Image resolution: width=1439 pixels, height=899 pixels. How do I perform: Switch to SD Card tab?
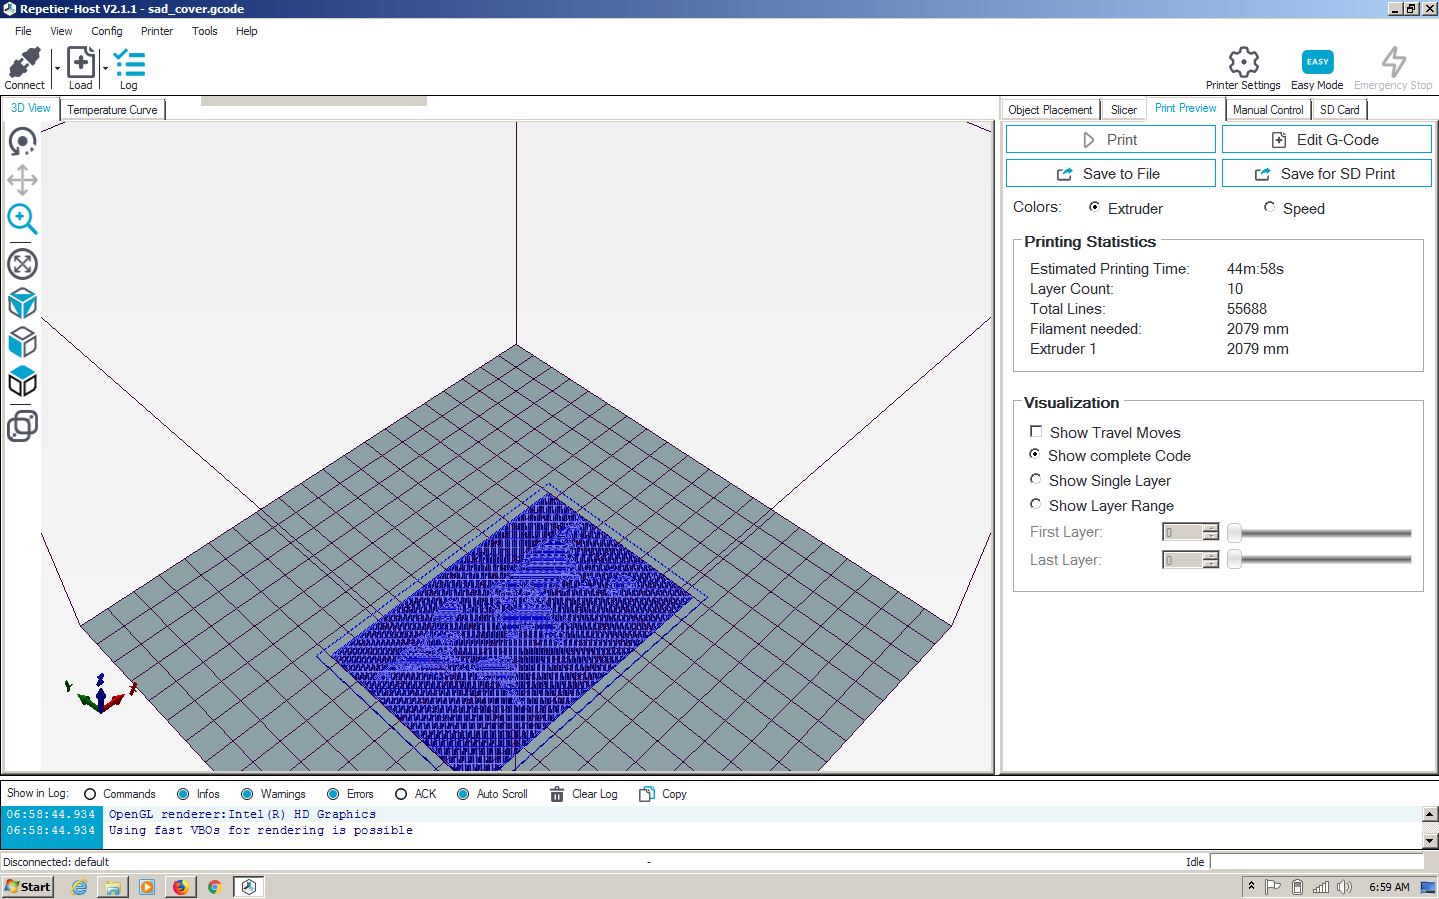1339,110
